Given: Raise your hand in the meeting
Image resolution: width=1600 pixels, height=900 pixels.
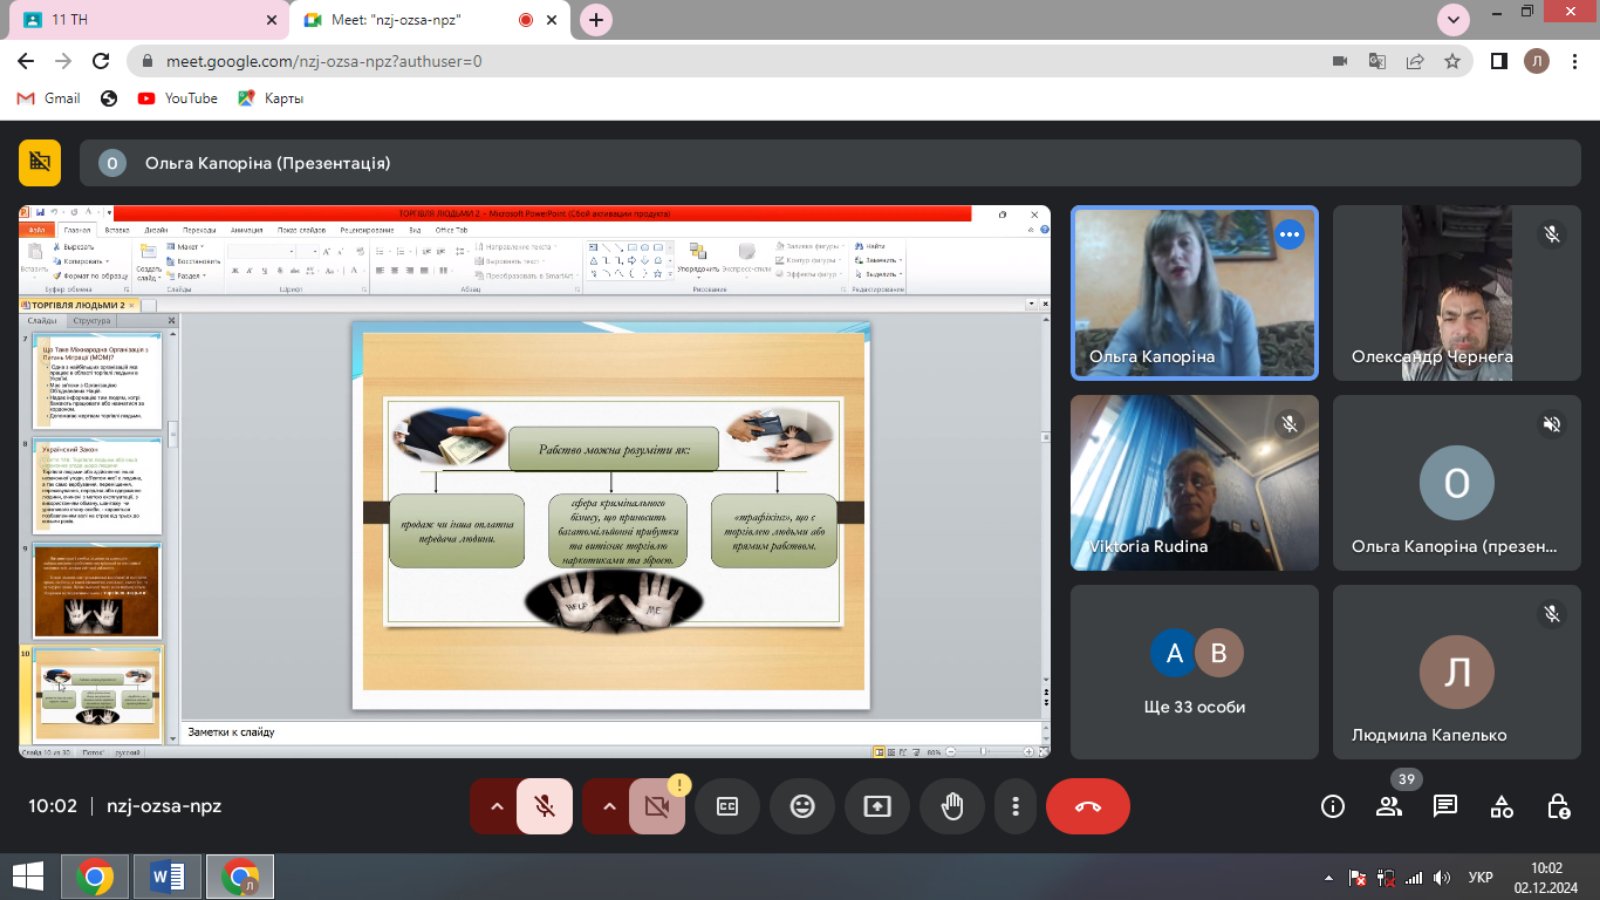Looking at the screenshot, I should coord(952,806).
